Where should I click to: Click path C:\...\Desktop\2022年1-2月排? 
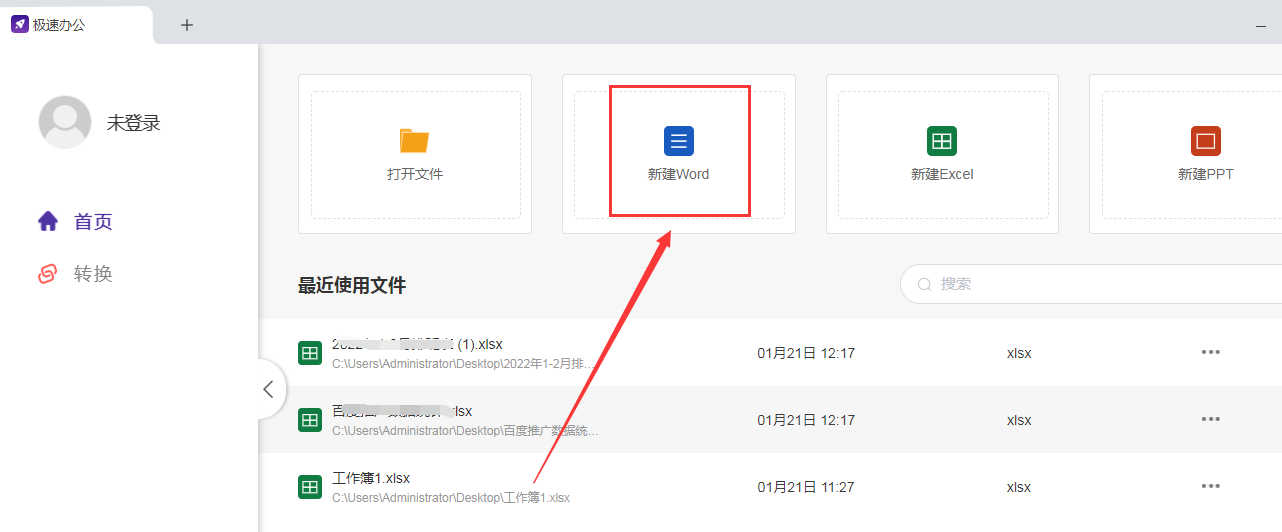(462, 364)
